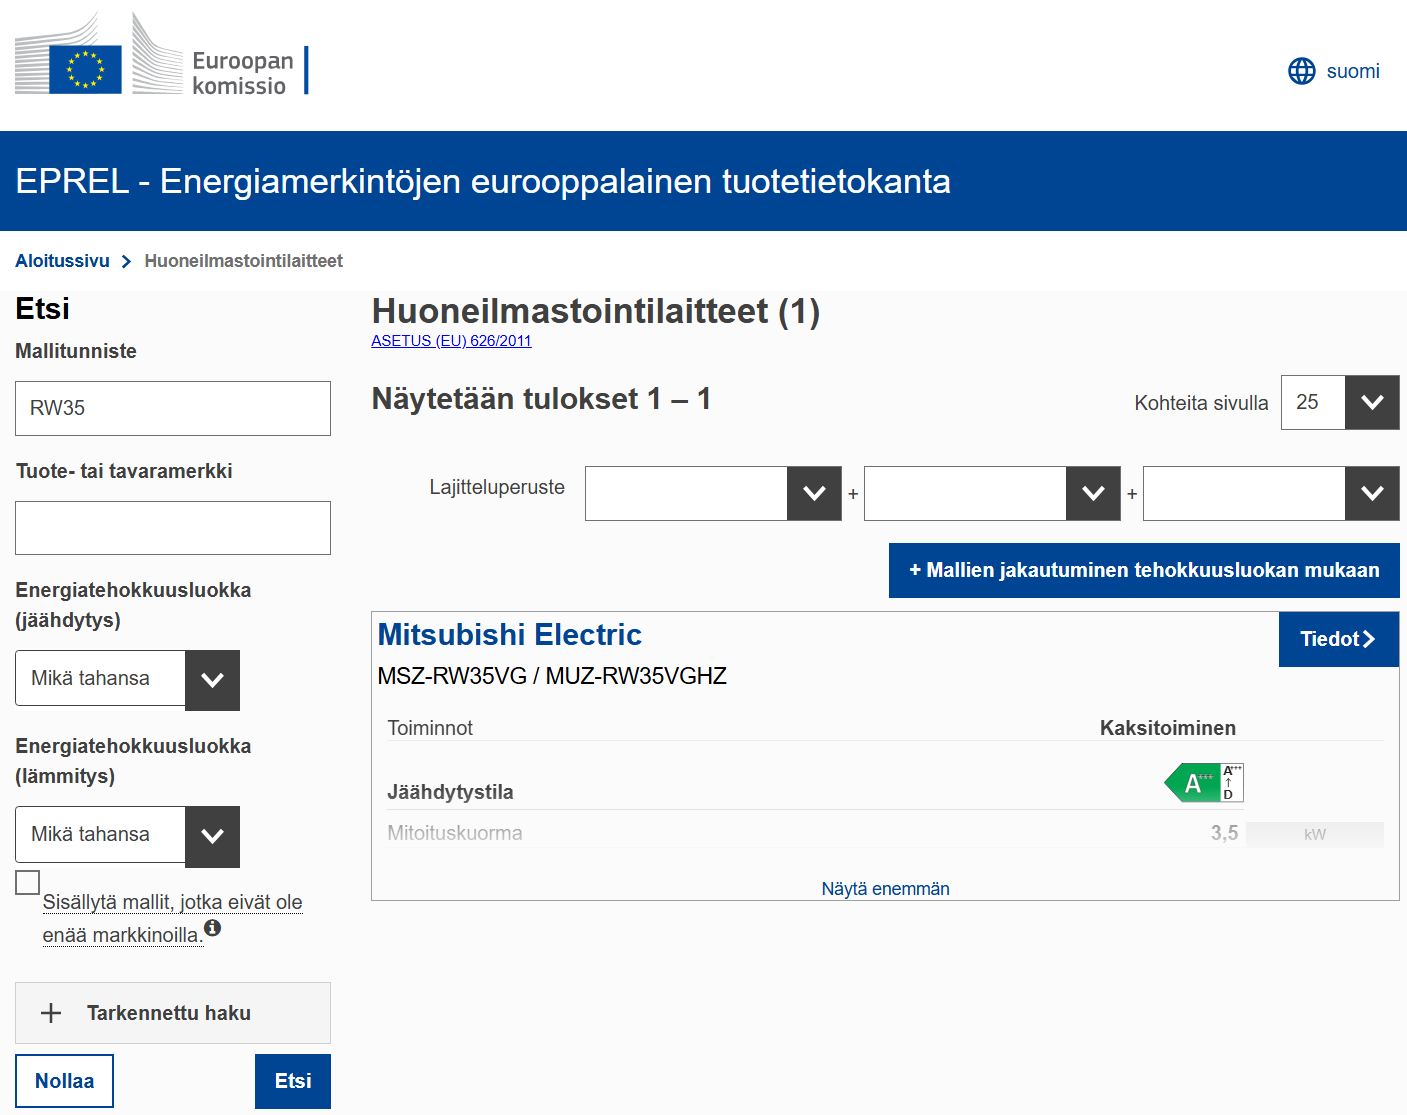The width and height of the screenshot is (1407, 1115).
Task: Click the info icon beside markkinoilla text
Action: coord(212,928)
